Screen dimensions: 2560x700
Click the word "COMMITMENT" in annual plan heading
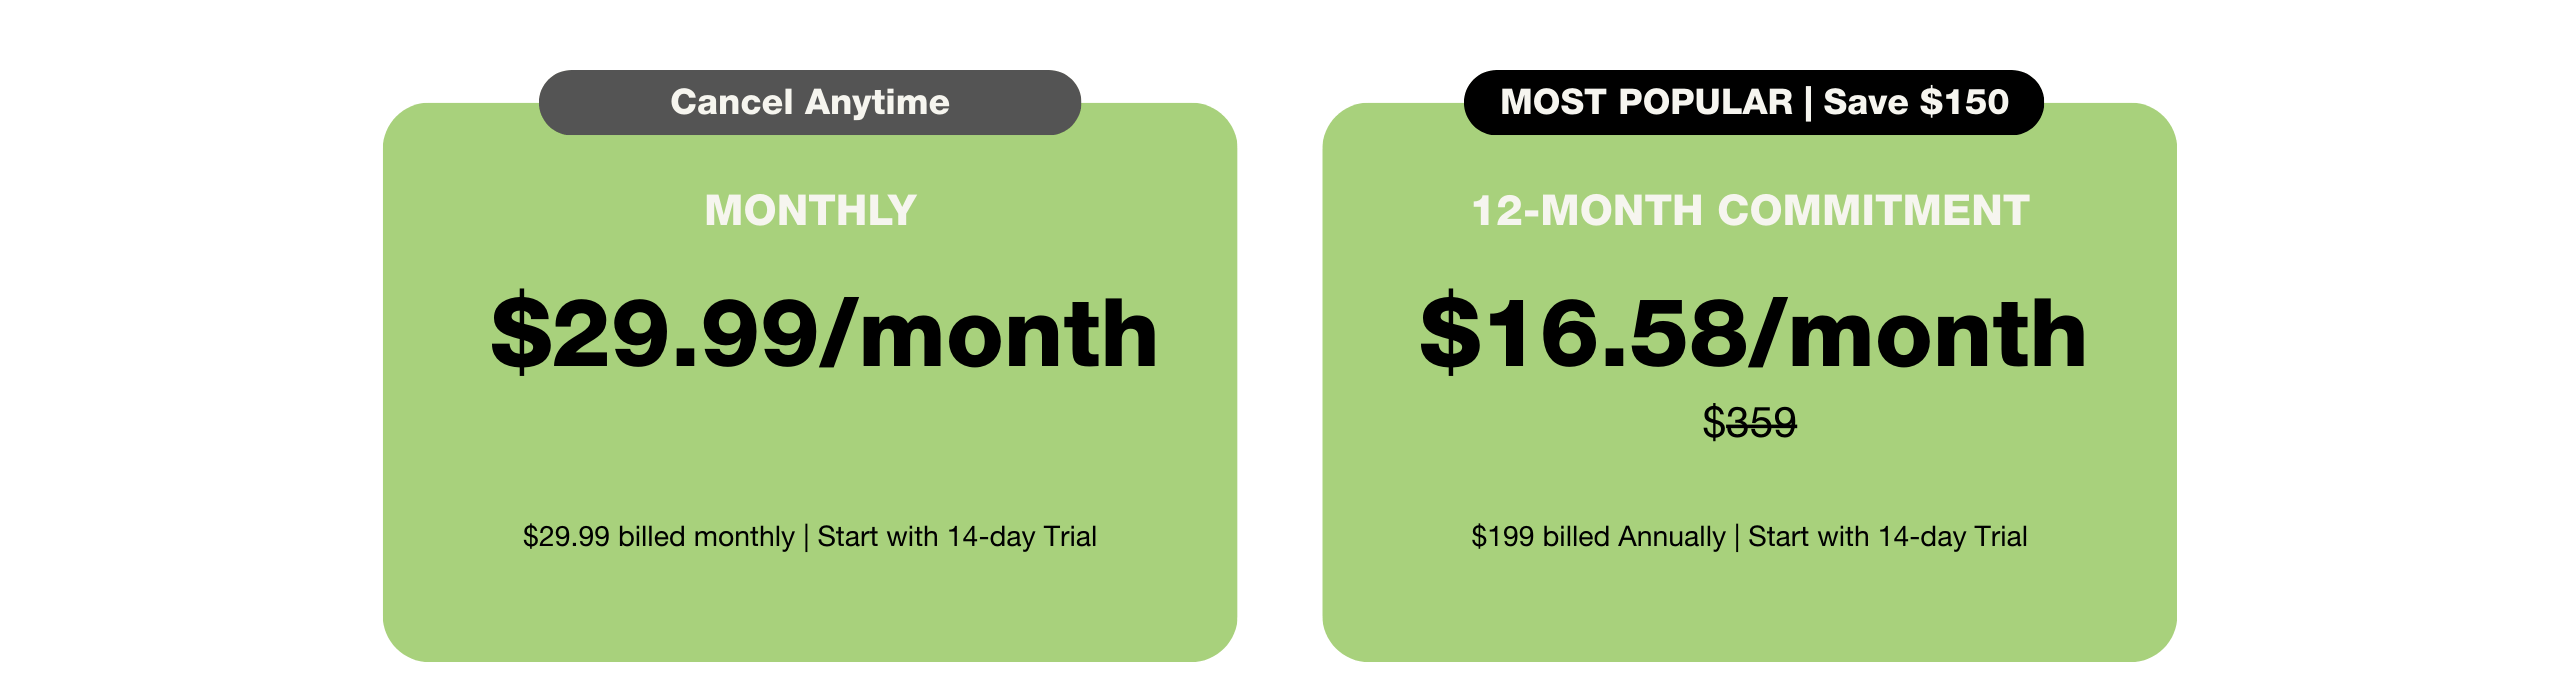(1873, 211)
